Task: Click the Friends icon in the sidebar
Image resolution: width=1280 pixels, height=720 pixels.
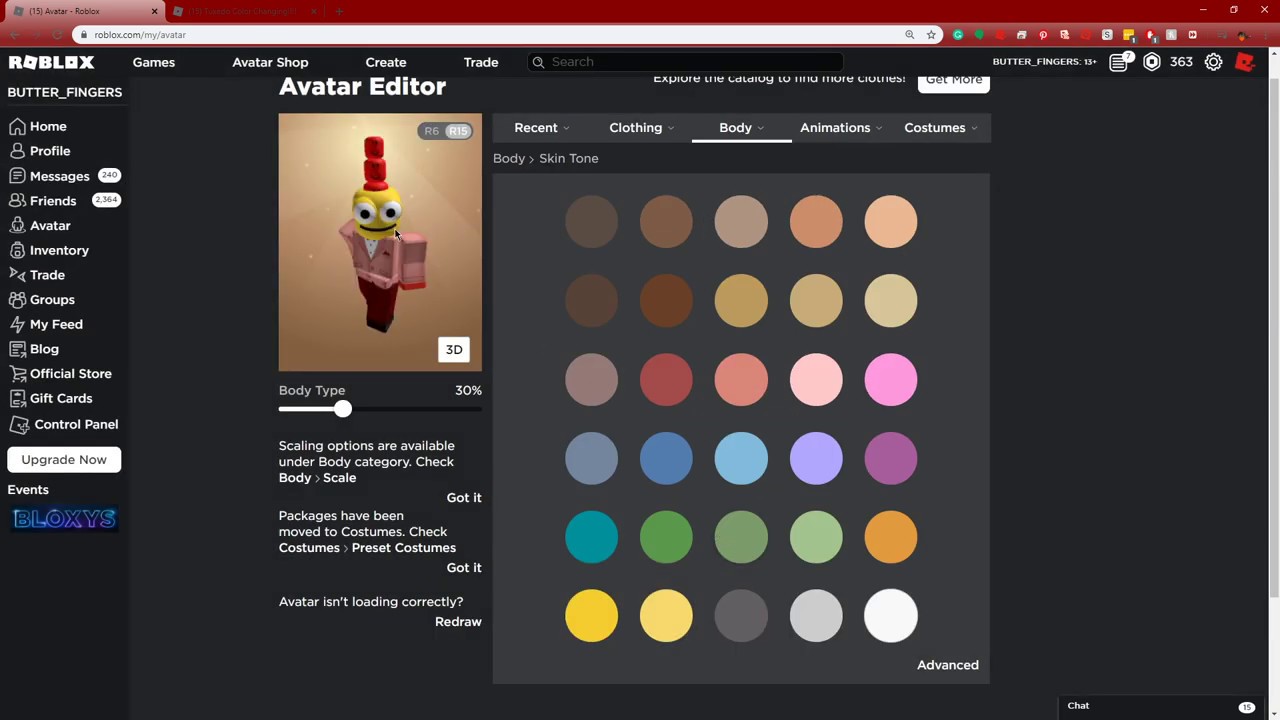Action: click(x=17, y=201)
